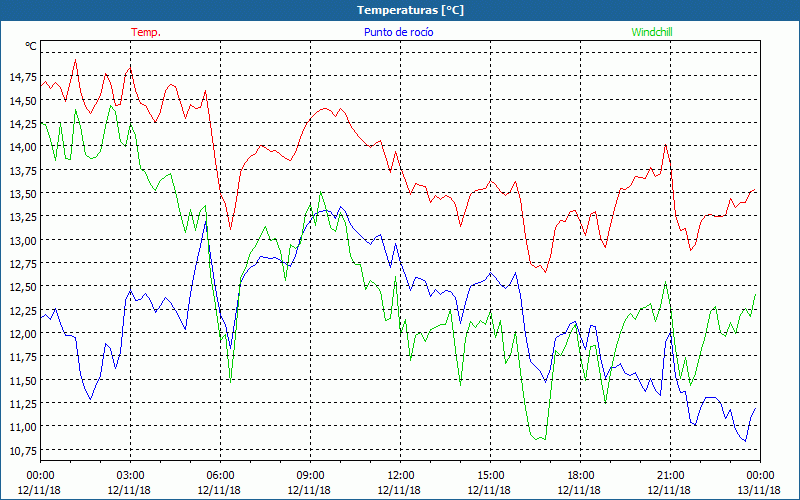Click the 14,00 y-axis value
800x500 pixels.
click(23, 147)
